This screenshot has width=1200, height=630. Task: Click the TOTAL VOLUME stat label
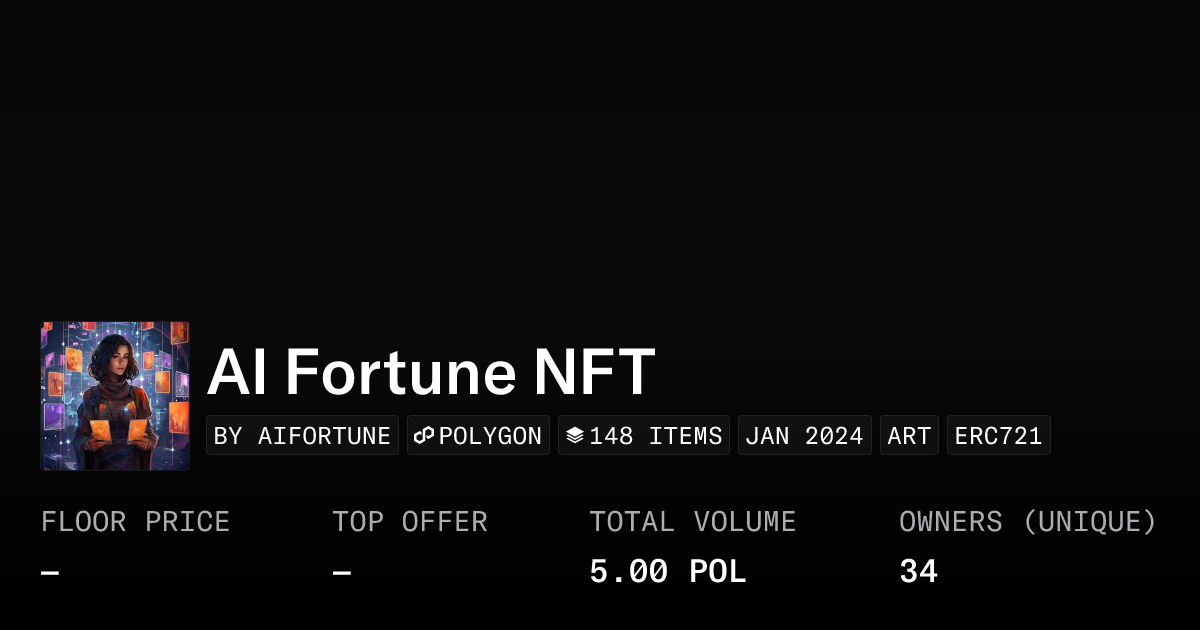[692, 522]
